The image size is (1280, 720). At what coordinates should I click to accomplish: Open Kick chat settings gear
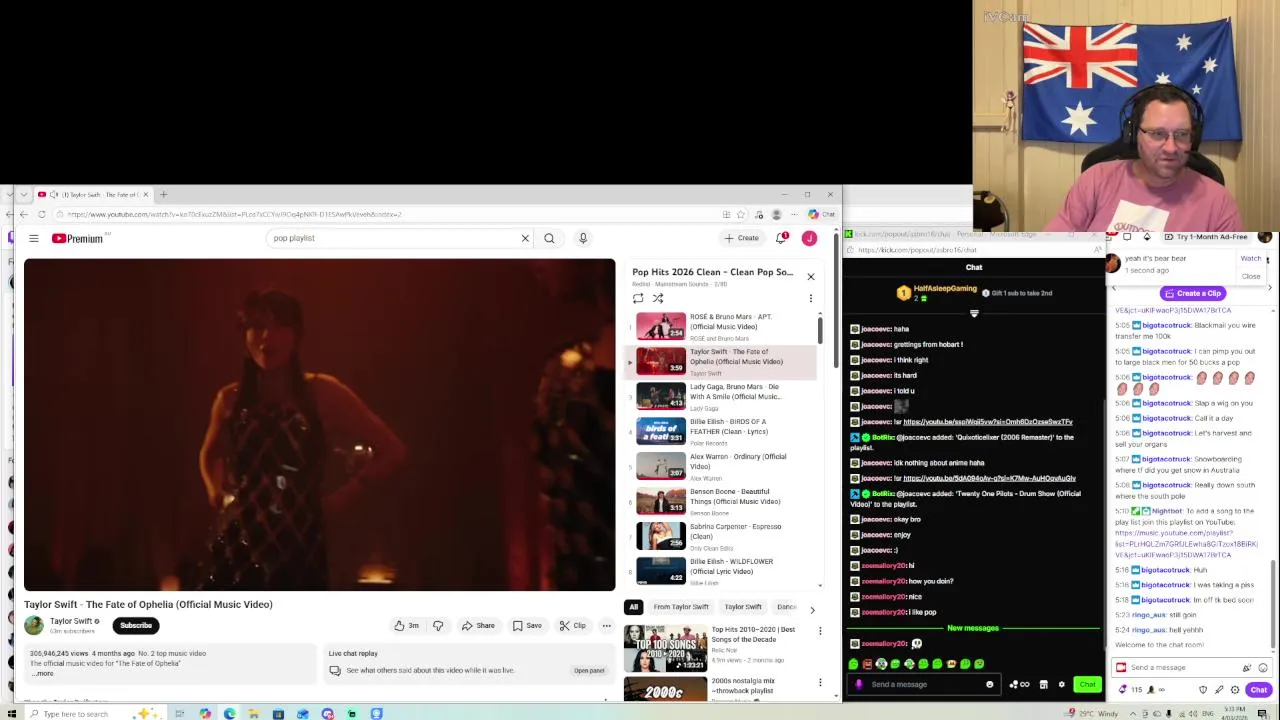[x=1061, y=684]
